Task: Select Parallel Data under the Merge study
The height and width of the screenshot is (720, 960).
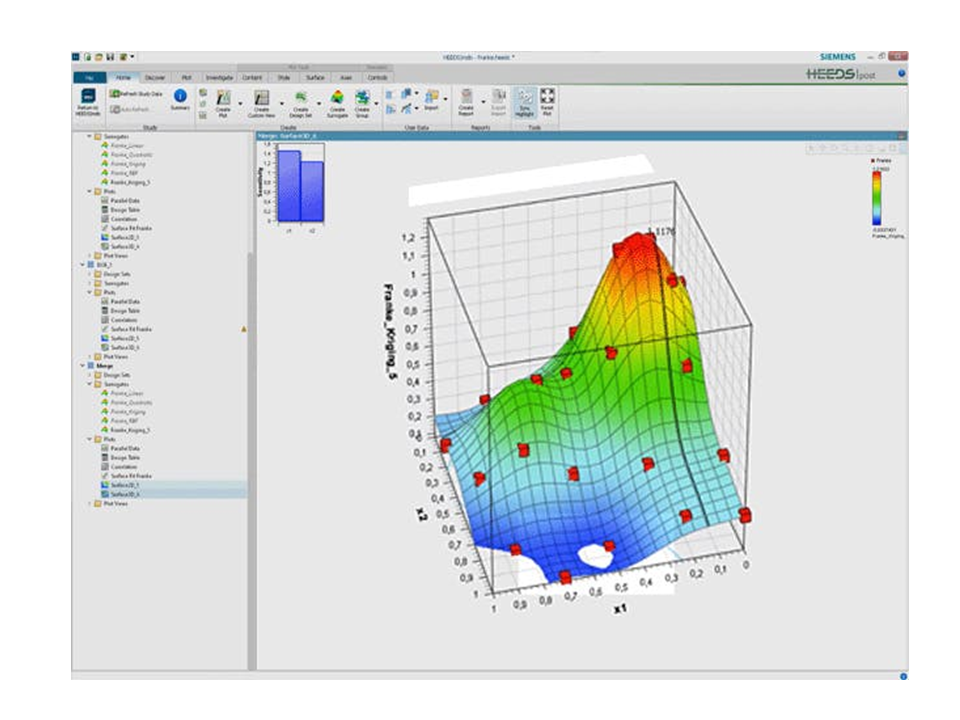Action: tap(121, 448)
